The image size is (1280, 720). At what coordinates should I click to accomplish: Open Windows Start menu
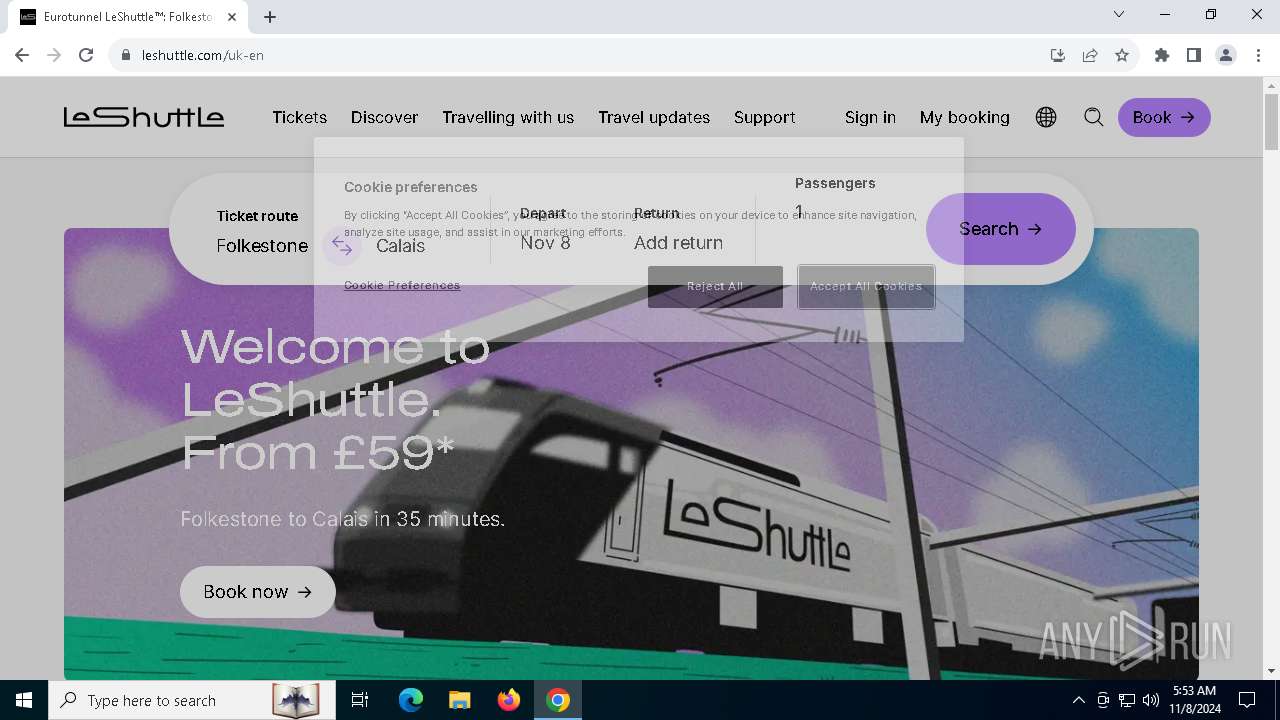tap(24, 700)
